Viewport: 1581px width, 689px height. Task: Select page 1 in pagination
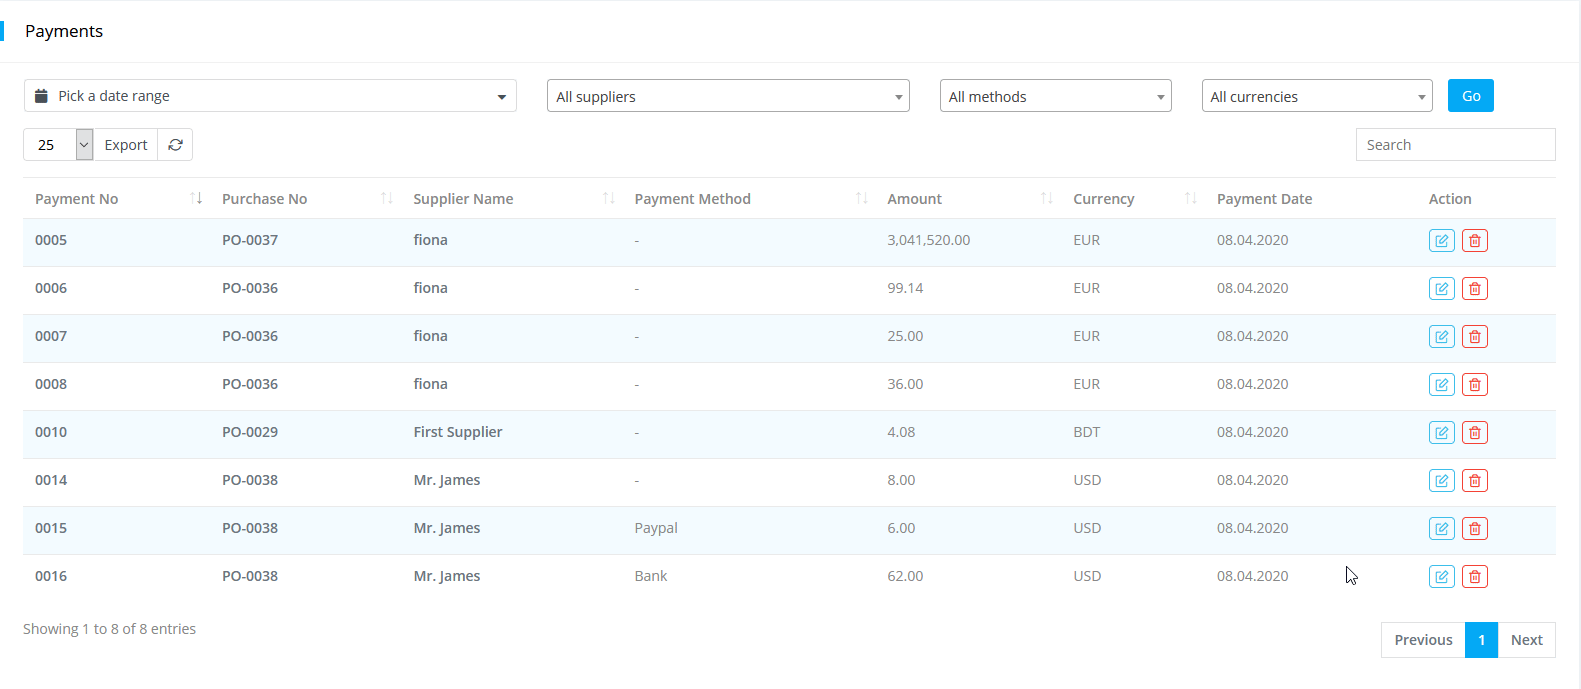1481,640
